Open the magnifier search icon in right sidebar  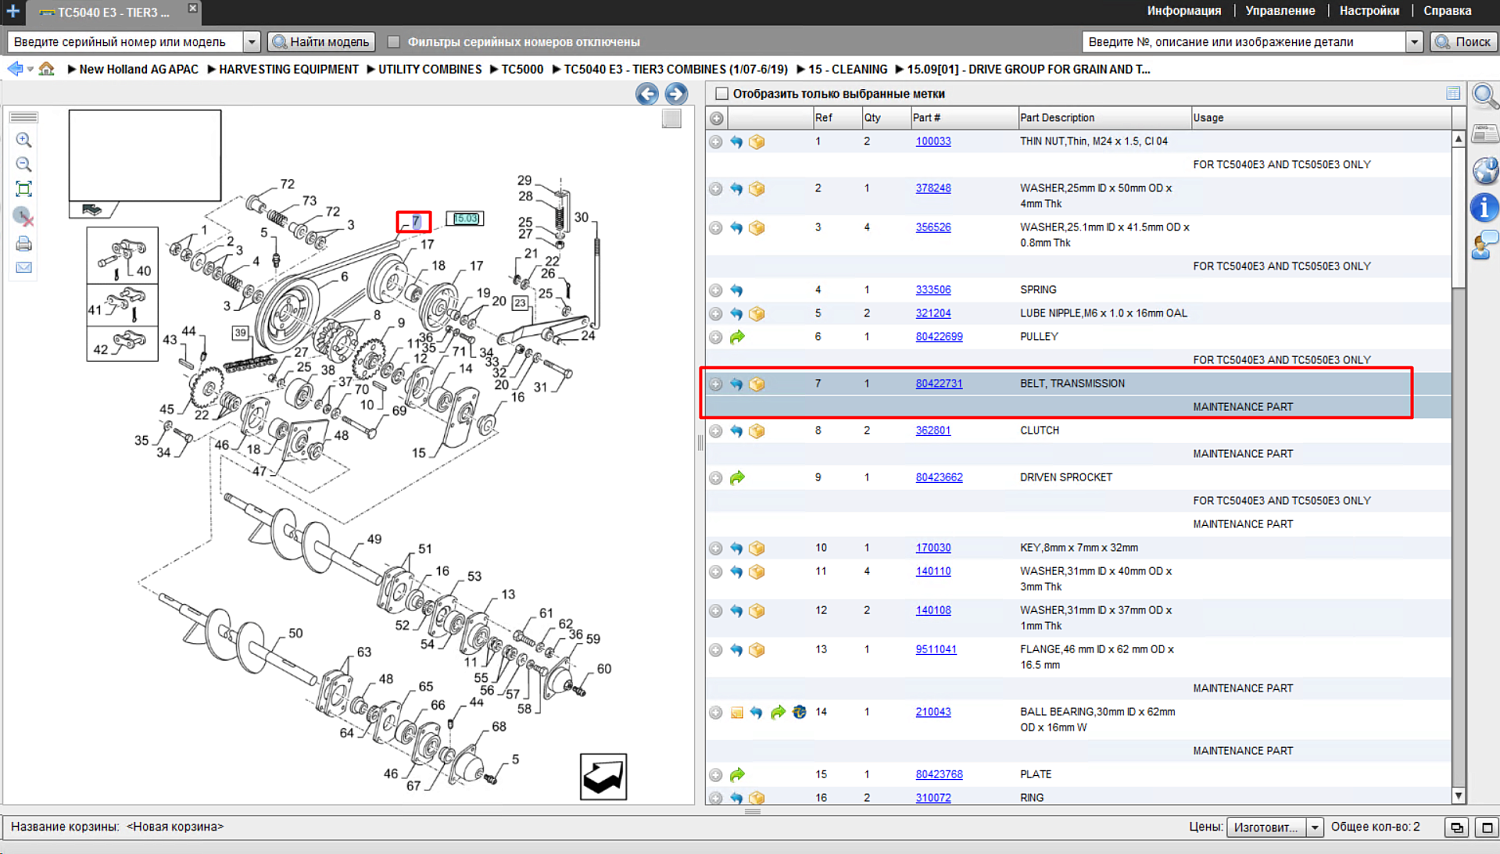(x=1485, y=97)
